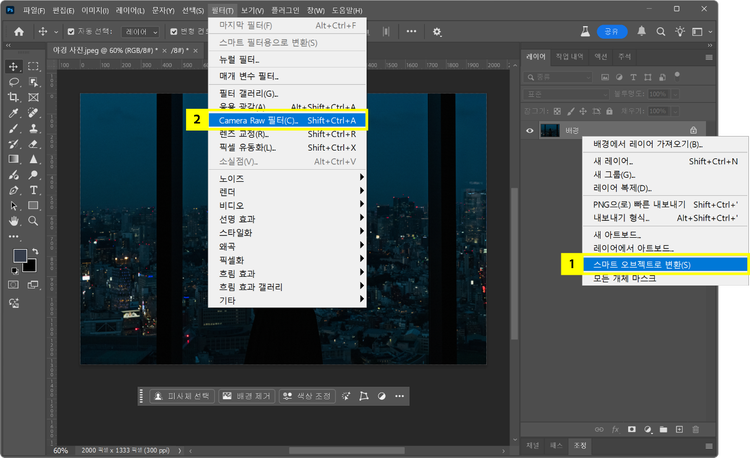The height and width of the screenshot is (458, 750).
Task: Open more options ellipsis in options bar
Action: click(x=411, y=32)
